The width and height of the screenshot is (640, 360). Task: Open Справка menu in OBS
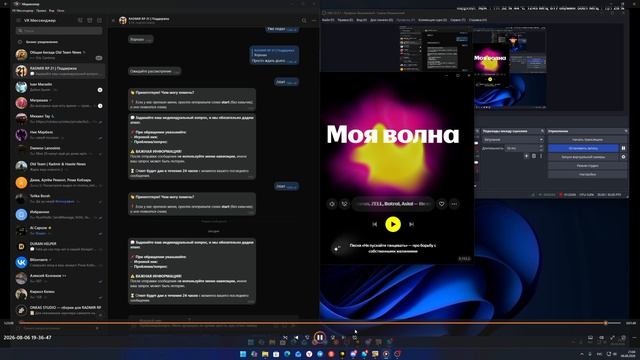pos(478,20)
